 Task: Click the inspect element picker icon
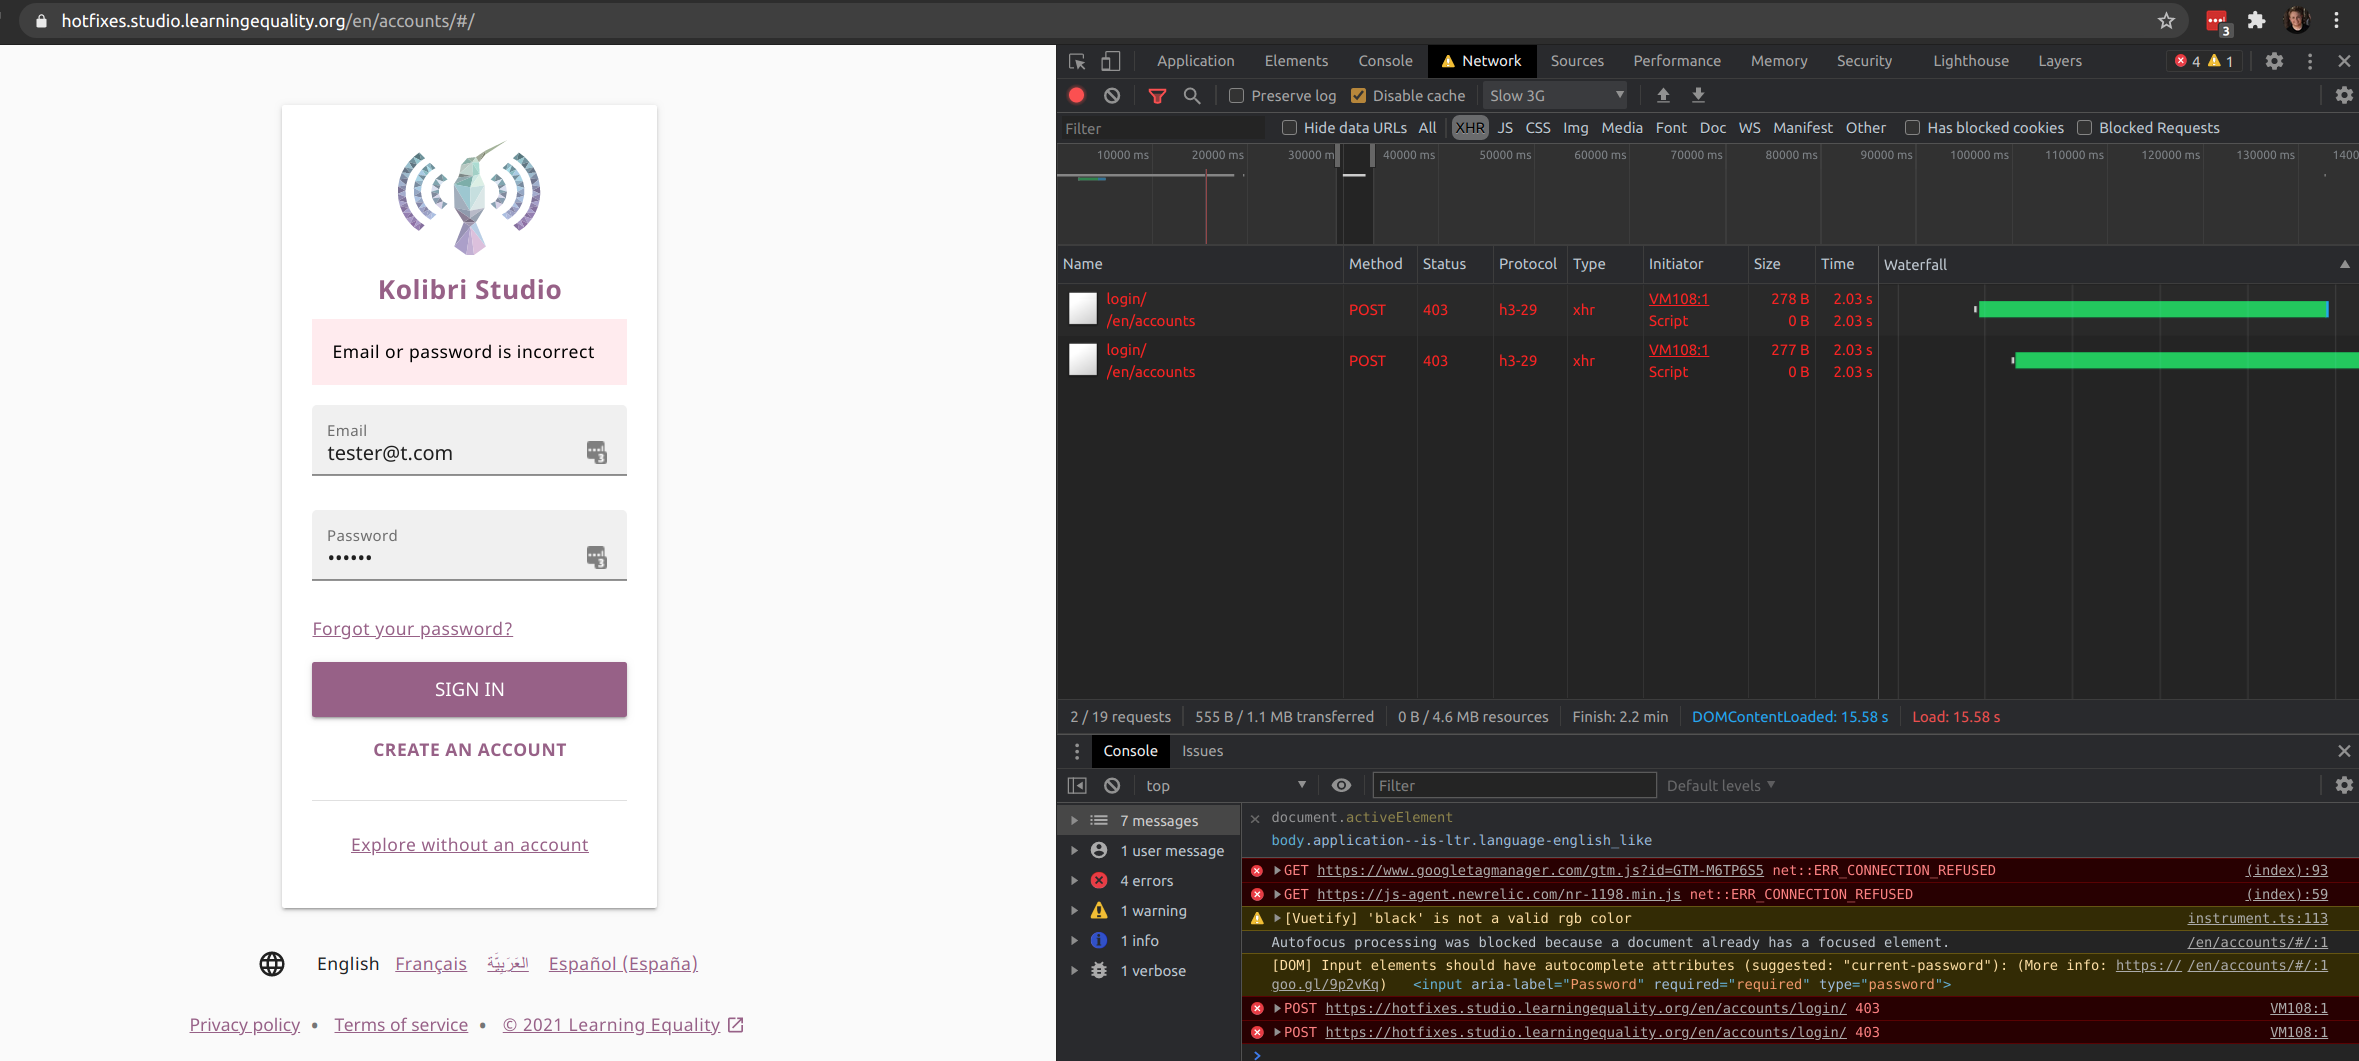pyautogui.click(x=1077, y=61)
